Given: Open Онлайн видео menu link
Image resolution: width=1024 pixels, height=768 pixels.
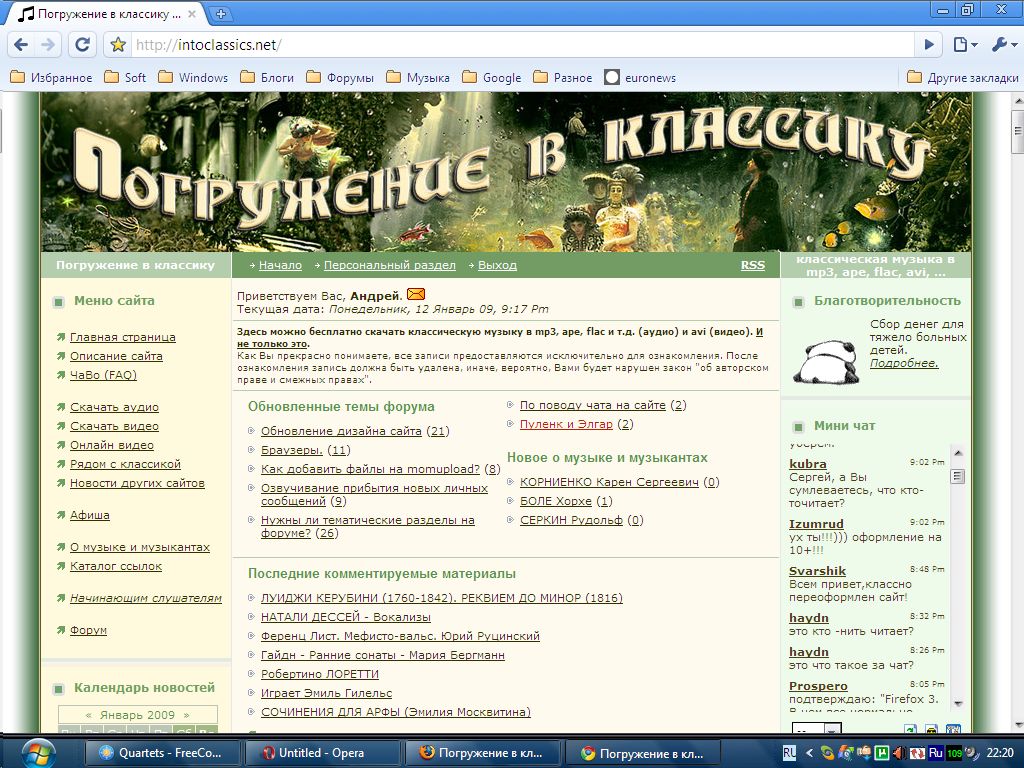Looking at the screenshot, I should pos(112,445).
